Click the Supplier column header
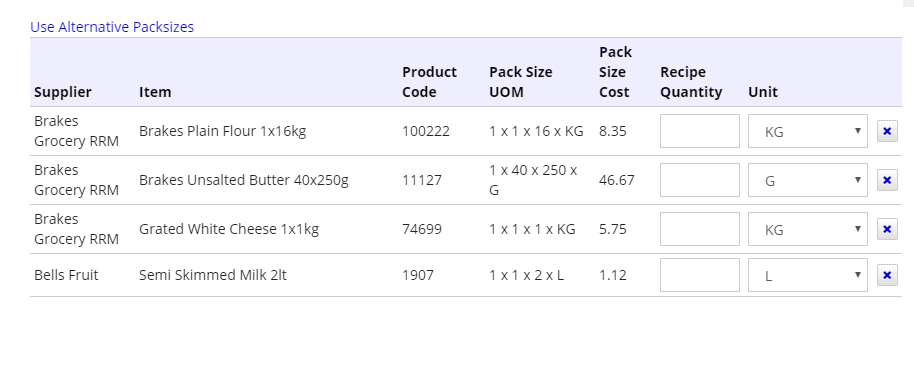Viewport: 914px width, 369px height. point(63,92)
